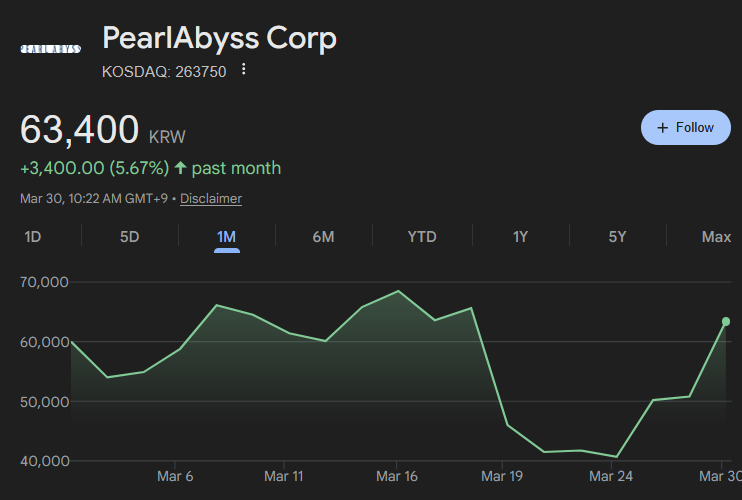Click the chart peak near Mar 16
Image resolution: width=742 pixels, height=500 pixels.
398,291
